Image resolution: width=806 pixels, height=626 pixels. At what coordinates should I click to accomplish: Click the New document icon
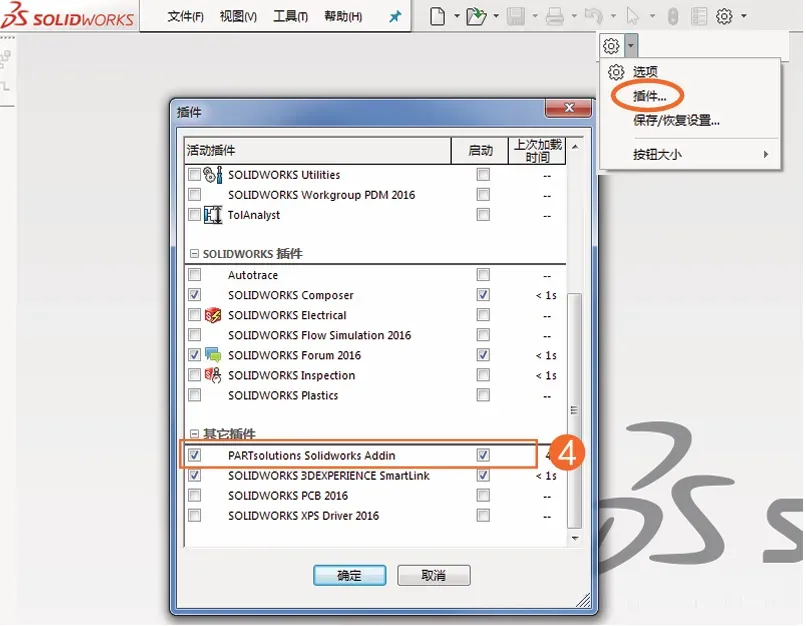pyautogui.click(x=437, y=16)
